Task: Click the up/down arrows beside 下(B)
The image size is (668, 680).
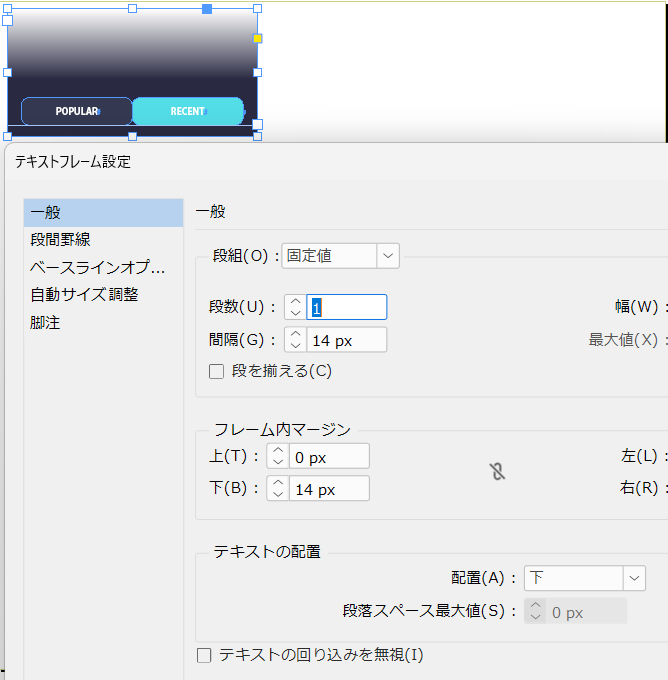Action: pos(277,488)
